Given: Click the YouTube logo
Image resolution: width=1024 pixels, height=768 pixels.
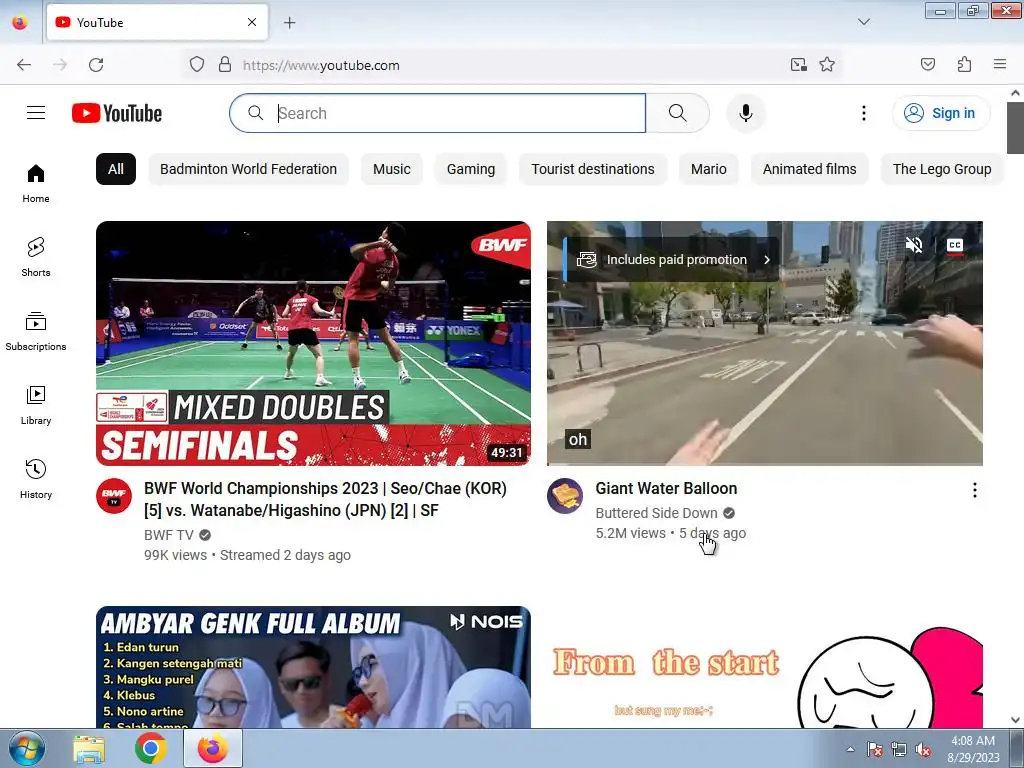Looking at the screenshot, I should click(117, 113).
